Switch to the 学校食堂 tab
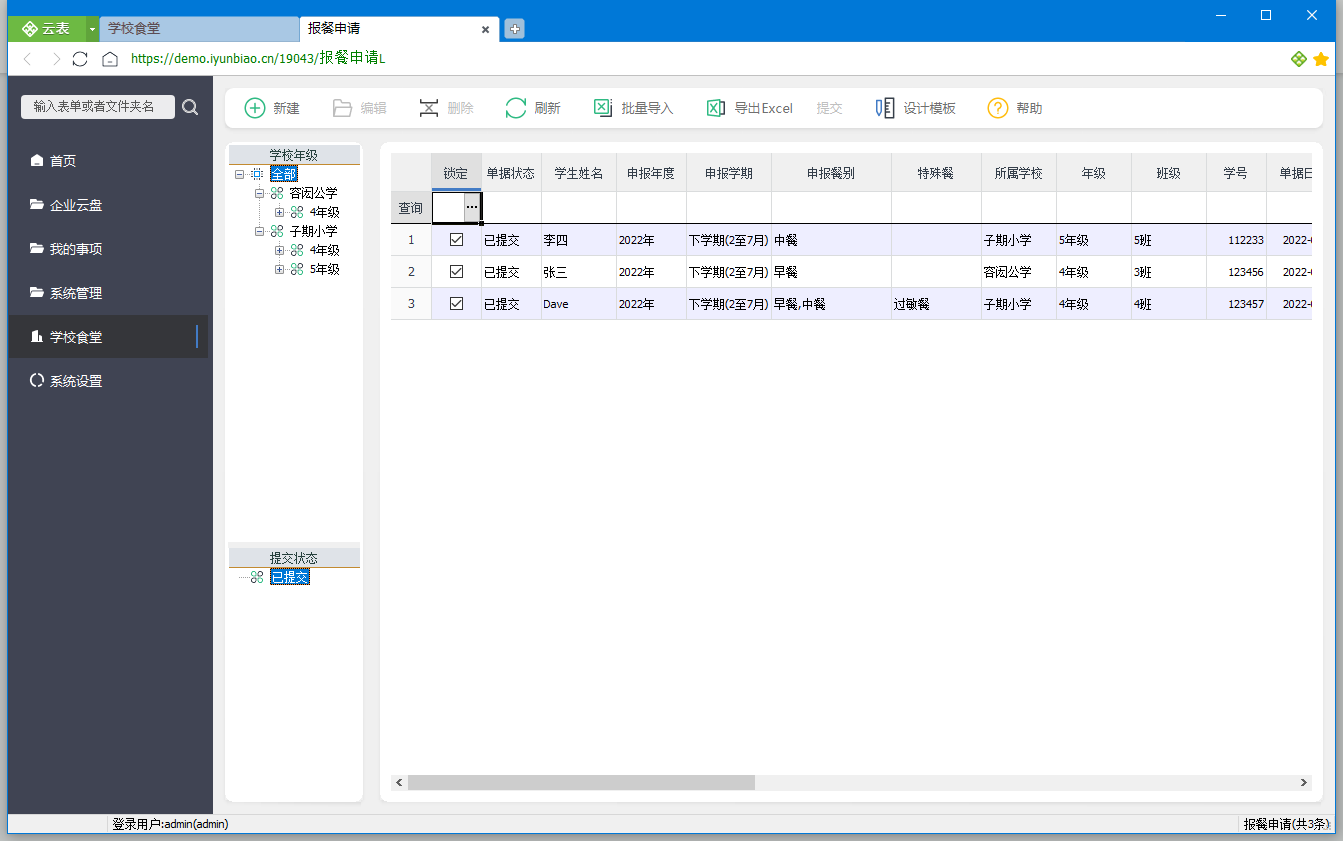Screen dimensions: 1343x841 199,29
